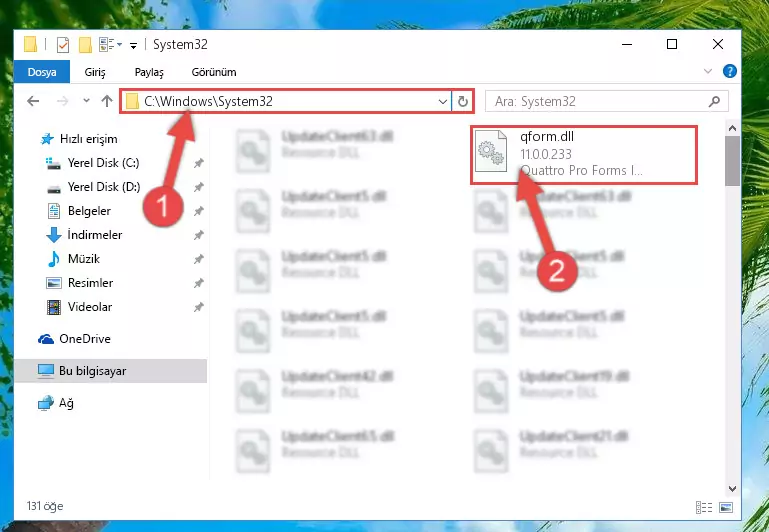Click the pin icon next to Yerel Disk (D:)
769x532 pixels.
coord(198,187)
